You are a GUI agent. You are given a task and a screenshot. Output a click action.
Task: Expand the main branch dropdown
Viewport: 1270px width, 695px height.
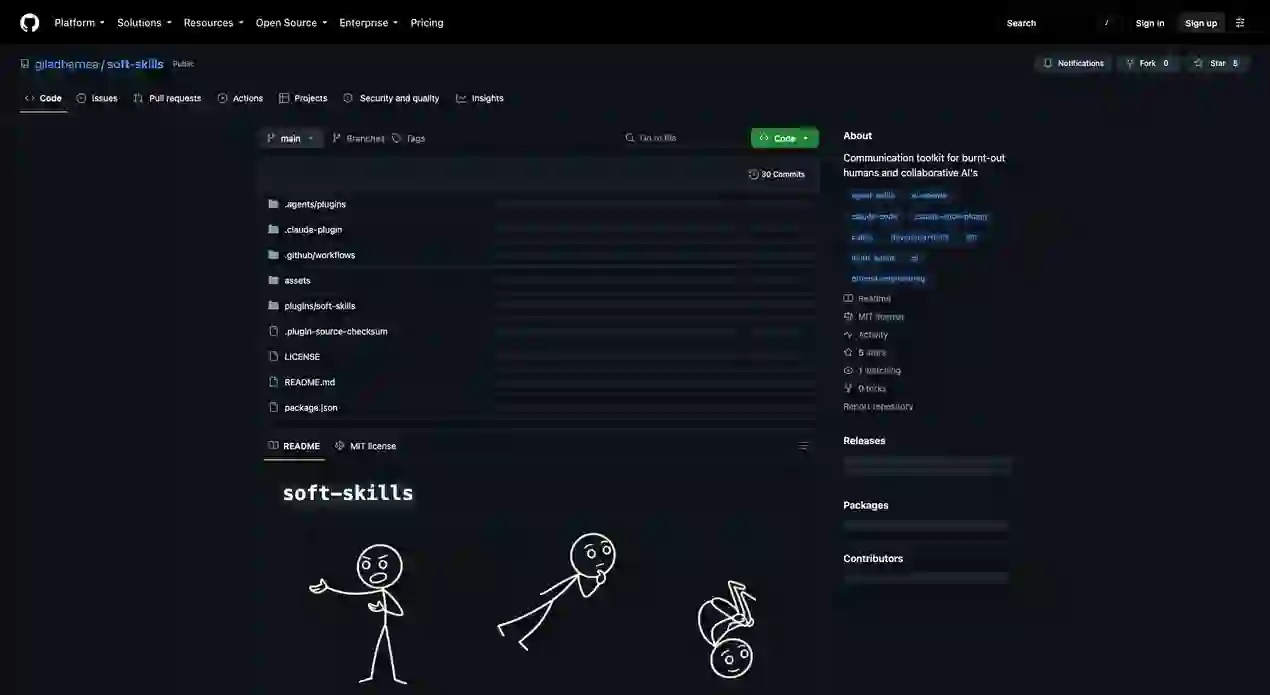coord(291,138)
